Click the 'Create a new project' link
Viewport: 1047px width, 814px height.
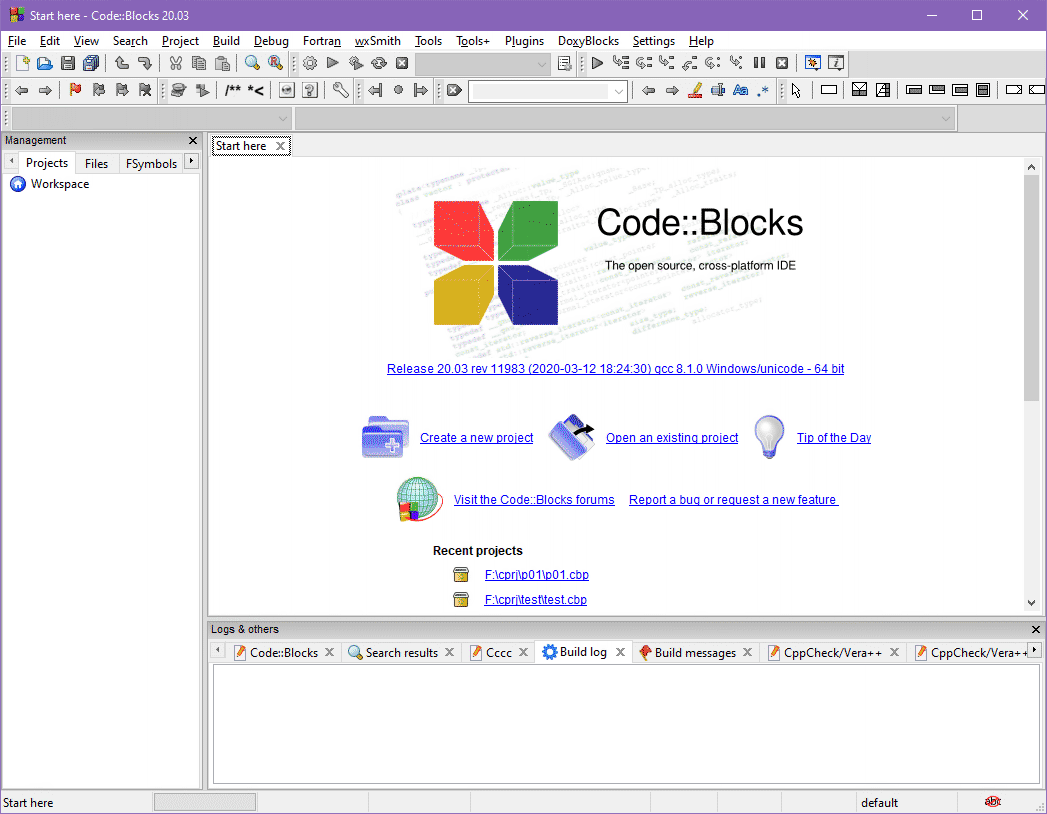tap(476, 438)
